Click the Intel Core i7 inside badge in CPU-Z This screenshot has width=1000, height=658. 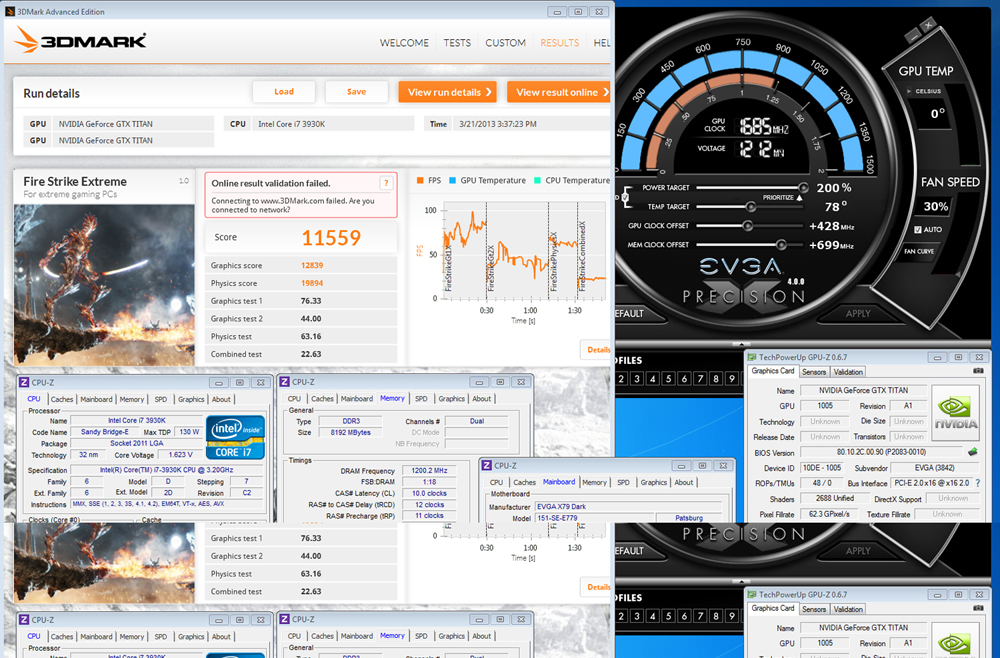pos(235,437)
